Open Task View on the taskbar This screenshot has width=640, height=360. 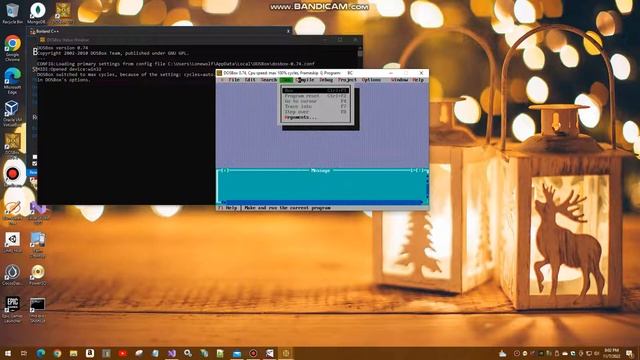pos(24,353)
